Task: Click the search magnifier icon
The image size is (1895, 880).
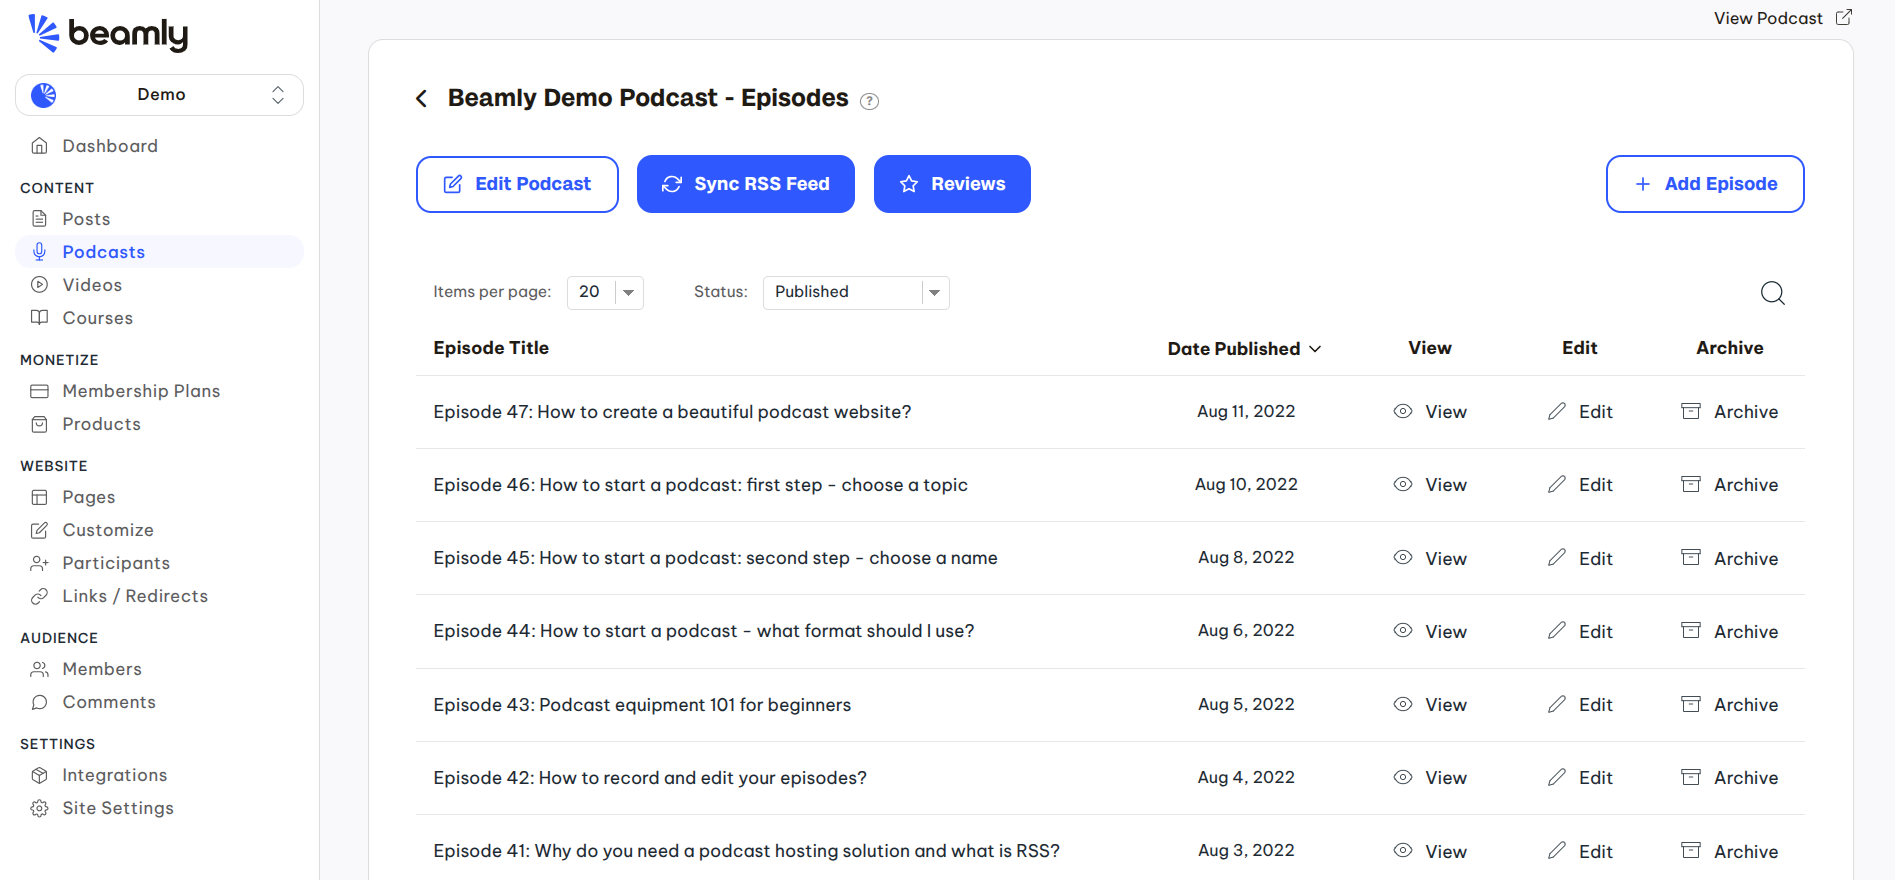Action: click(1773, 293)
